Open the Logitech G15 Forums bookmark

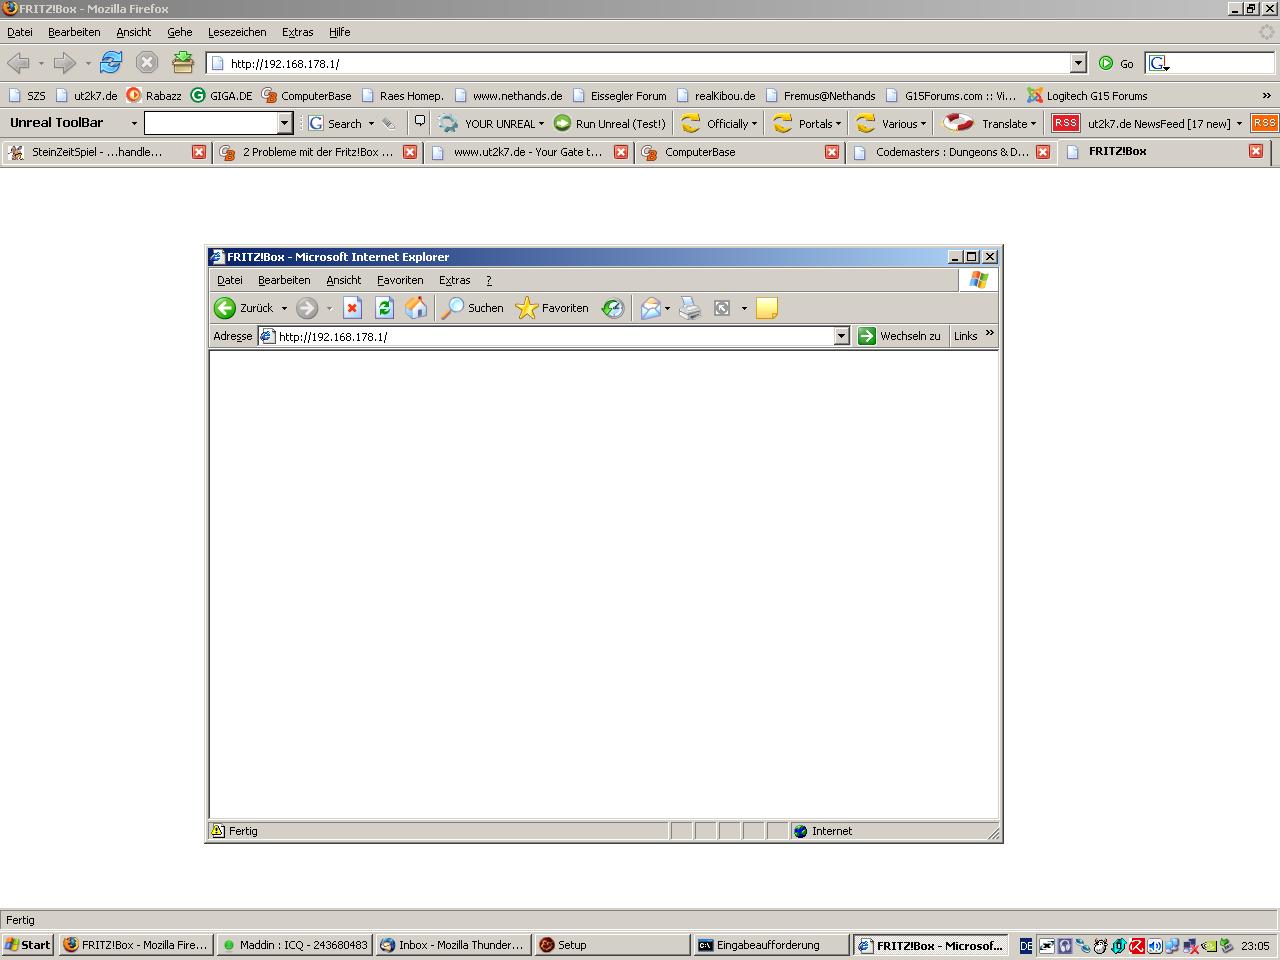coord(1087,96)
